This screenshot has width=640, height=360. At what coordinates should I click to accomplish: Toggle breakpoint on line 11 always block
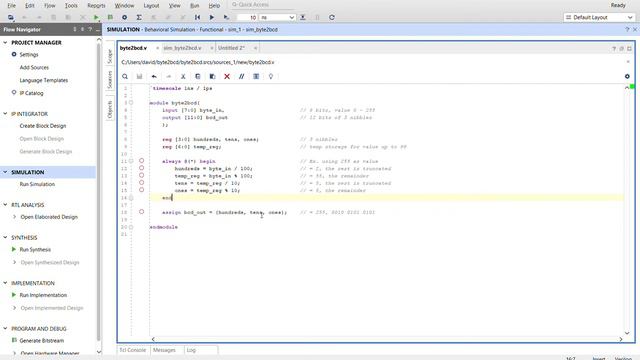point(141,161)
